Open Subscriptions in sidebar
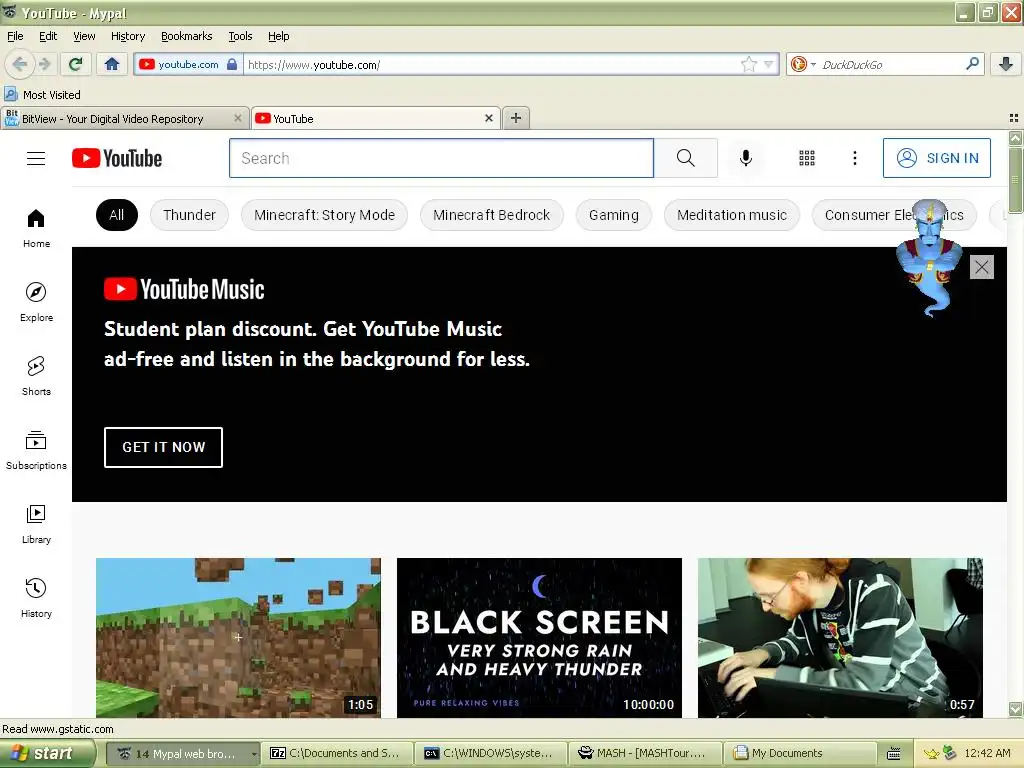This screenshot has width=1024, height=768. 37,450
